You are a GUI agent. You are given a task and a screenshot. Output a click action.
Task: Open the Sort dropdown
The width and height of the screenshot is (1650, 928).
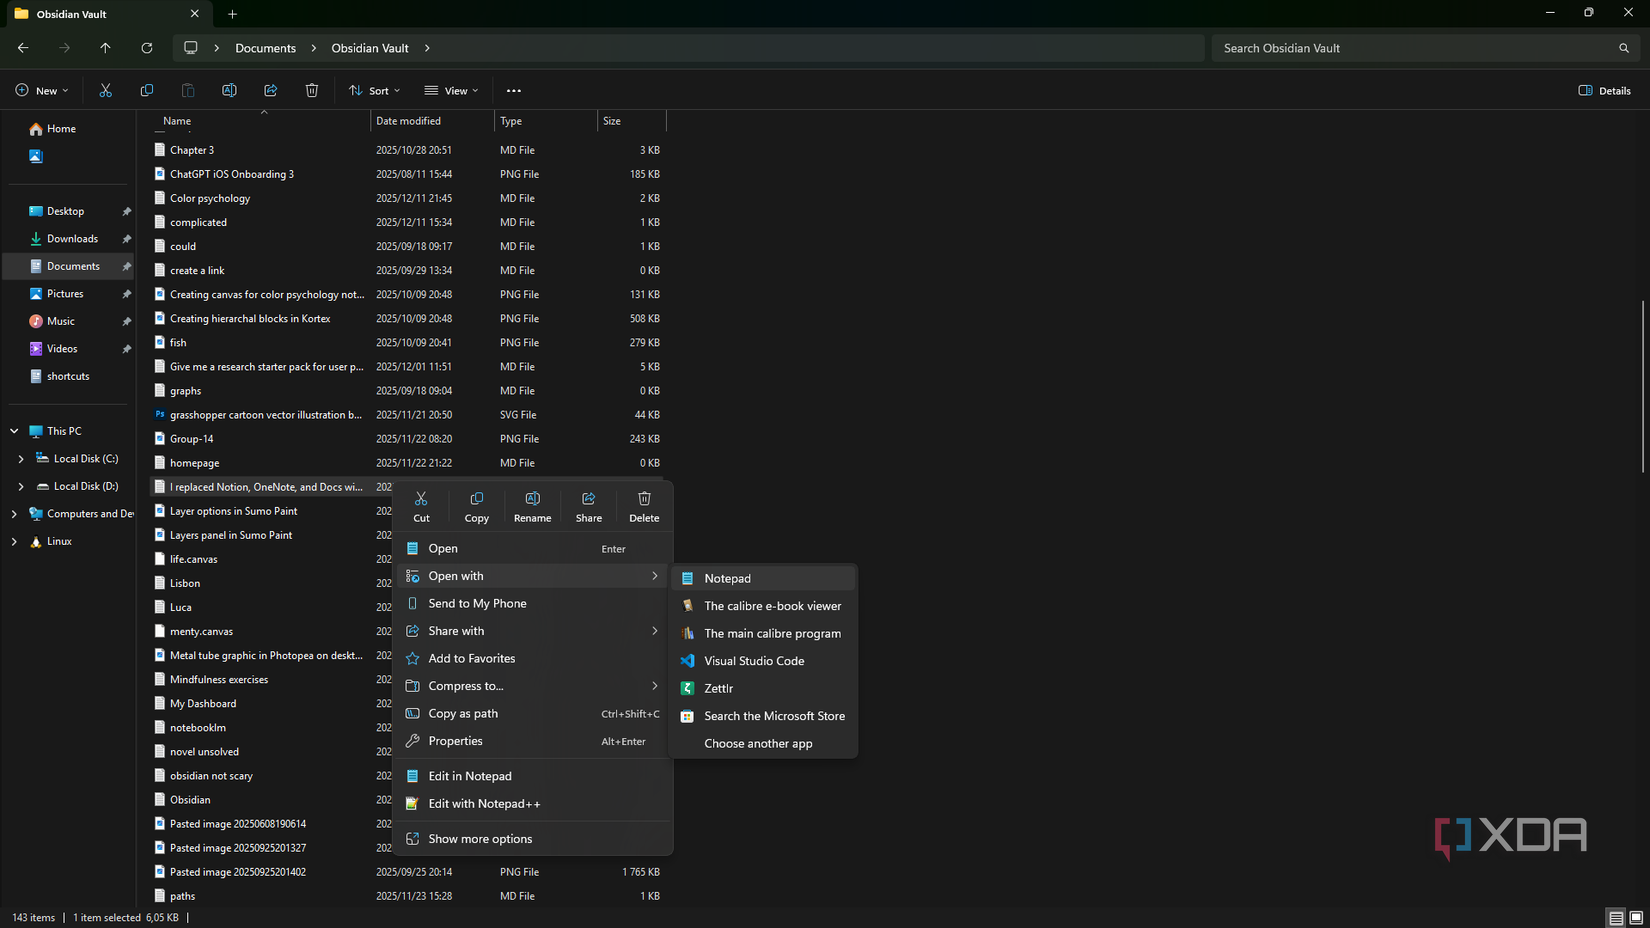coord(375,90)
